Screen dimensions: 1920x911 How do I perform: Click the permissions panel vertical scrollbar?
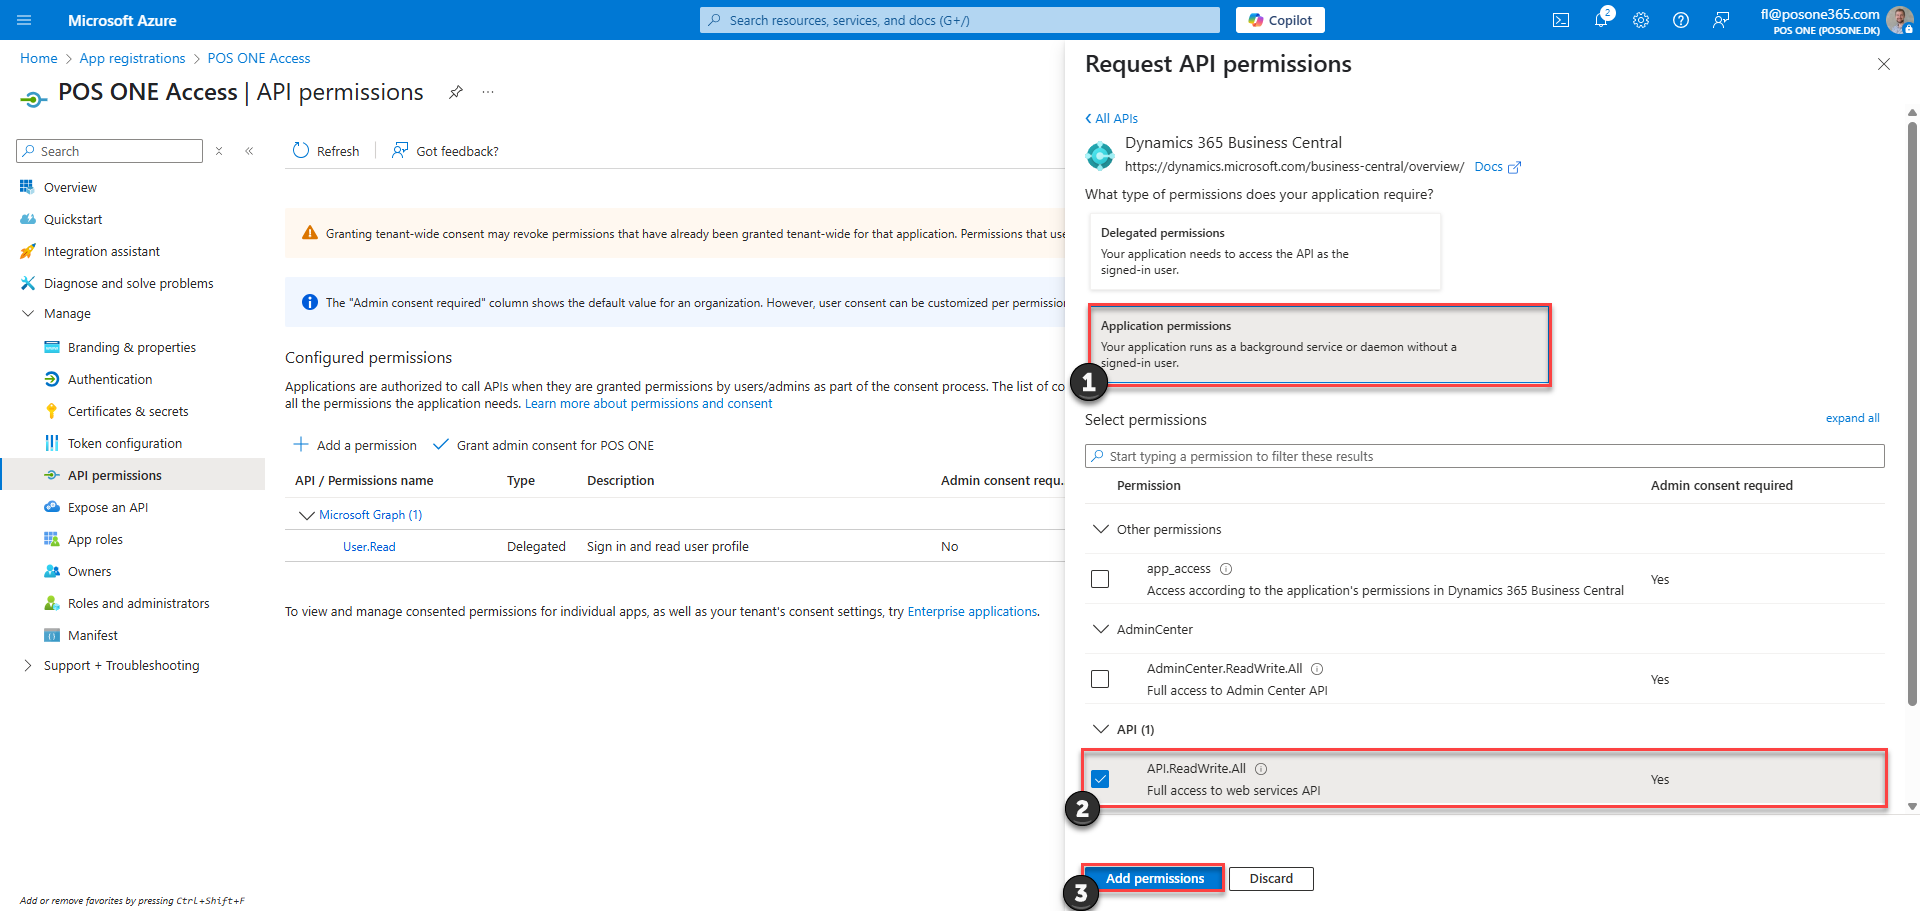coord(1912,410)
